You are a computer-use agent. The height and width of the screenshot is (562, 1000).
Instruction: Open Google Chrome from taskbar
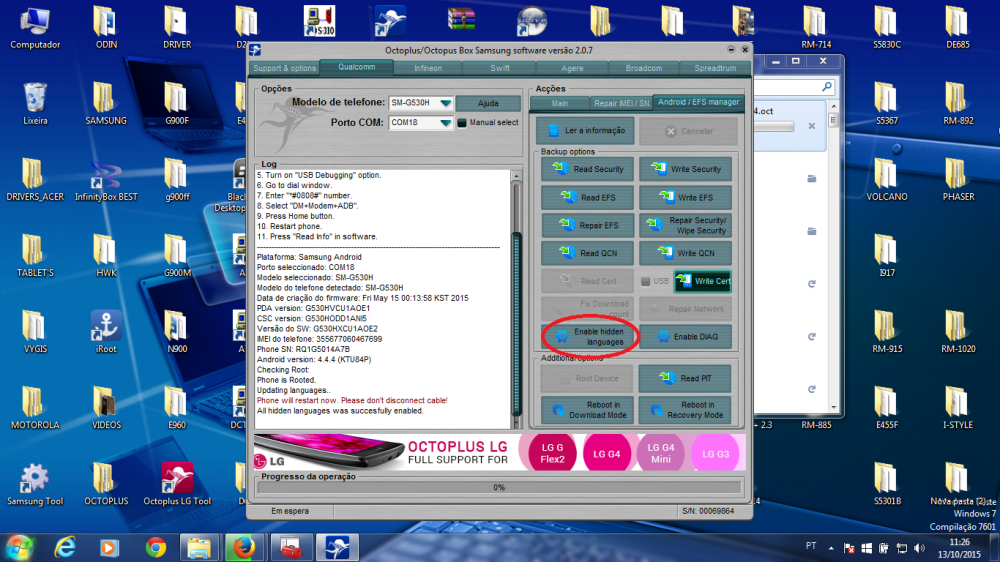pos(155,548)
